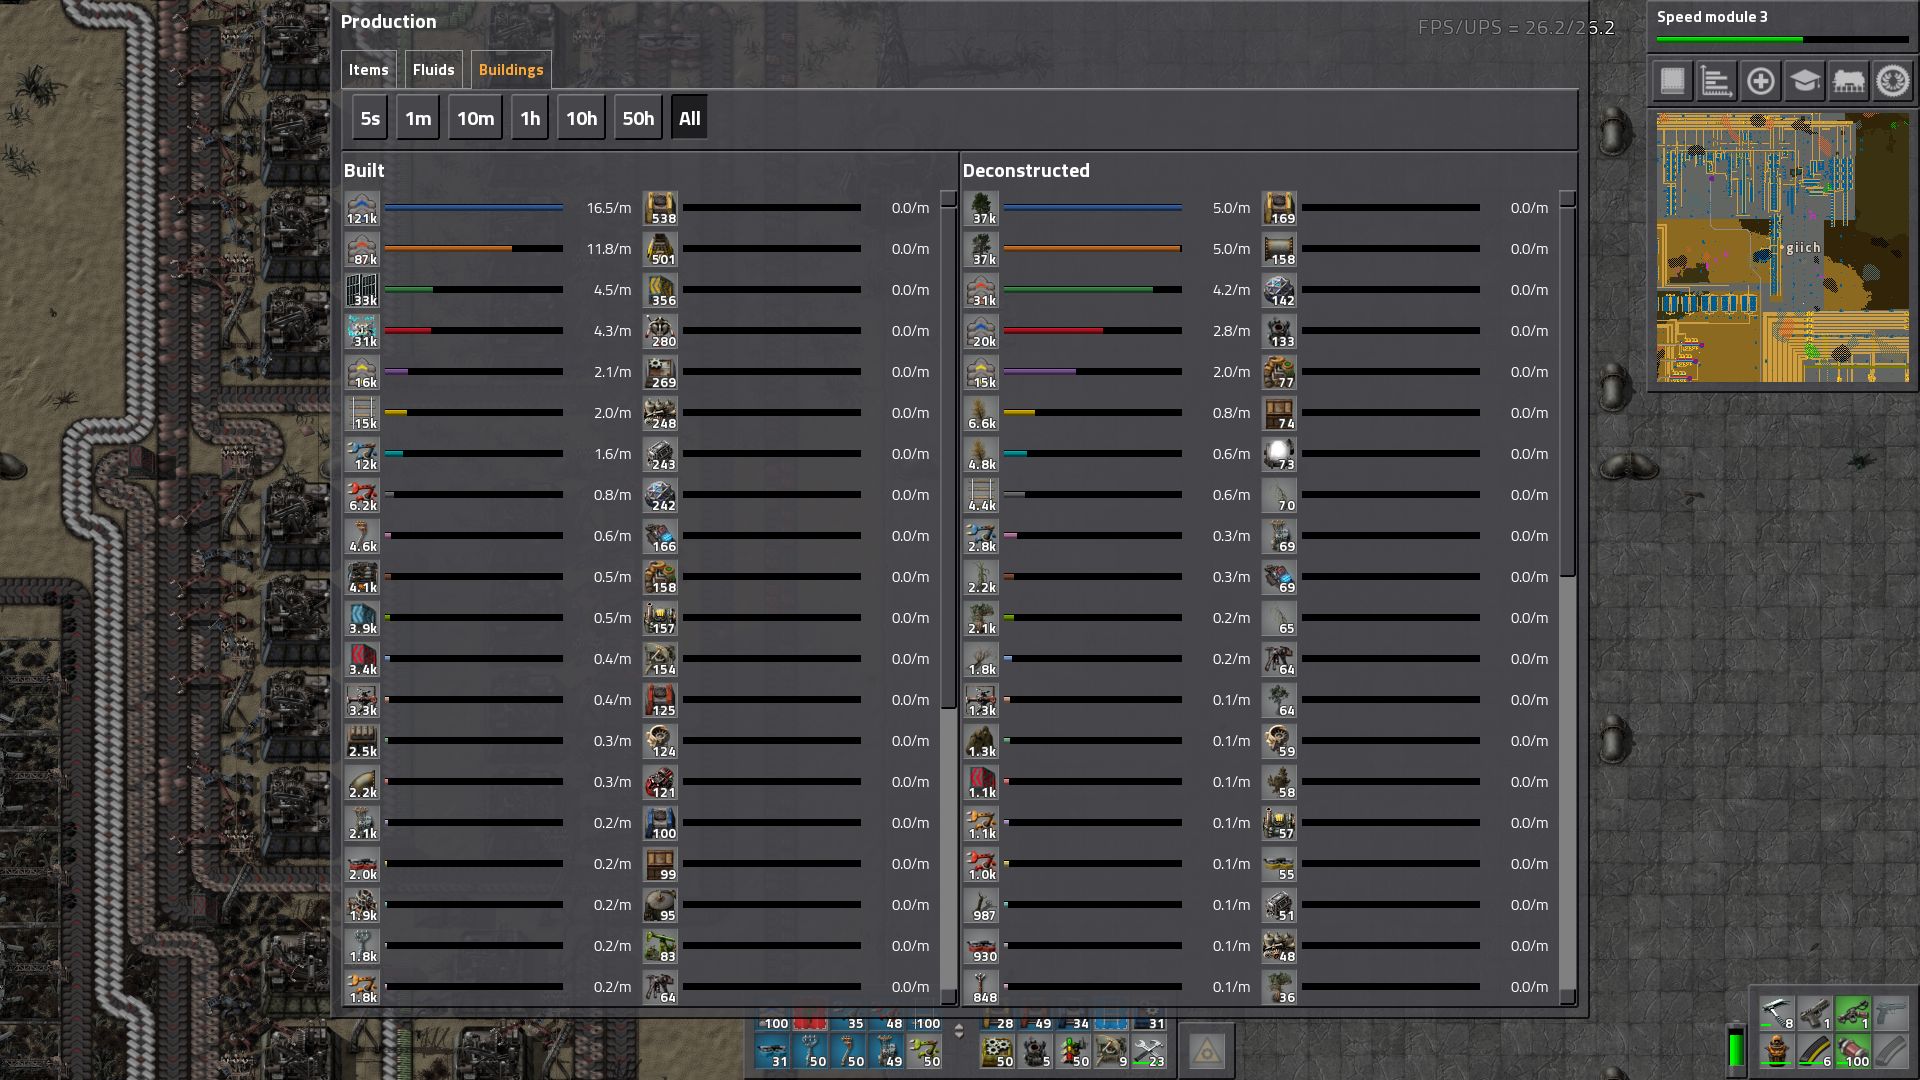Open the technology tree (graduation cap) button
Viewport: 1920px width, 1080px height.
(1805, 81)
